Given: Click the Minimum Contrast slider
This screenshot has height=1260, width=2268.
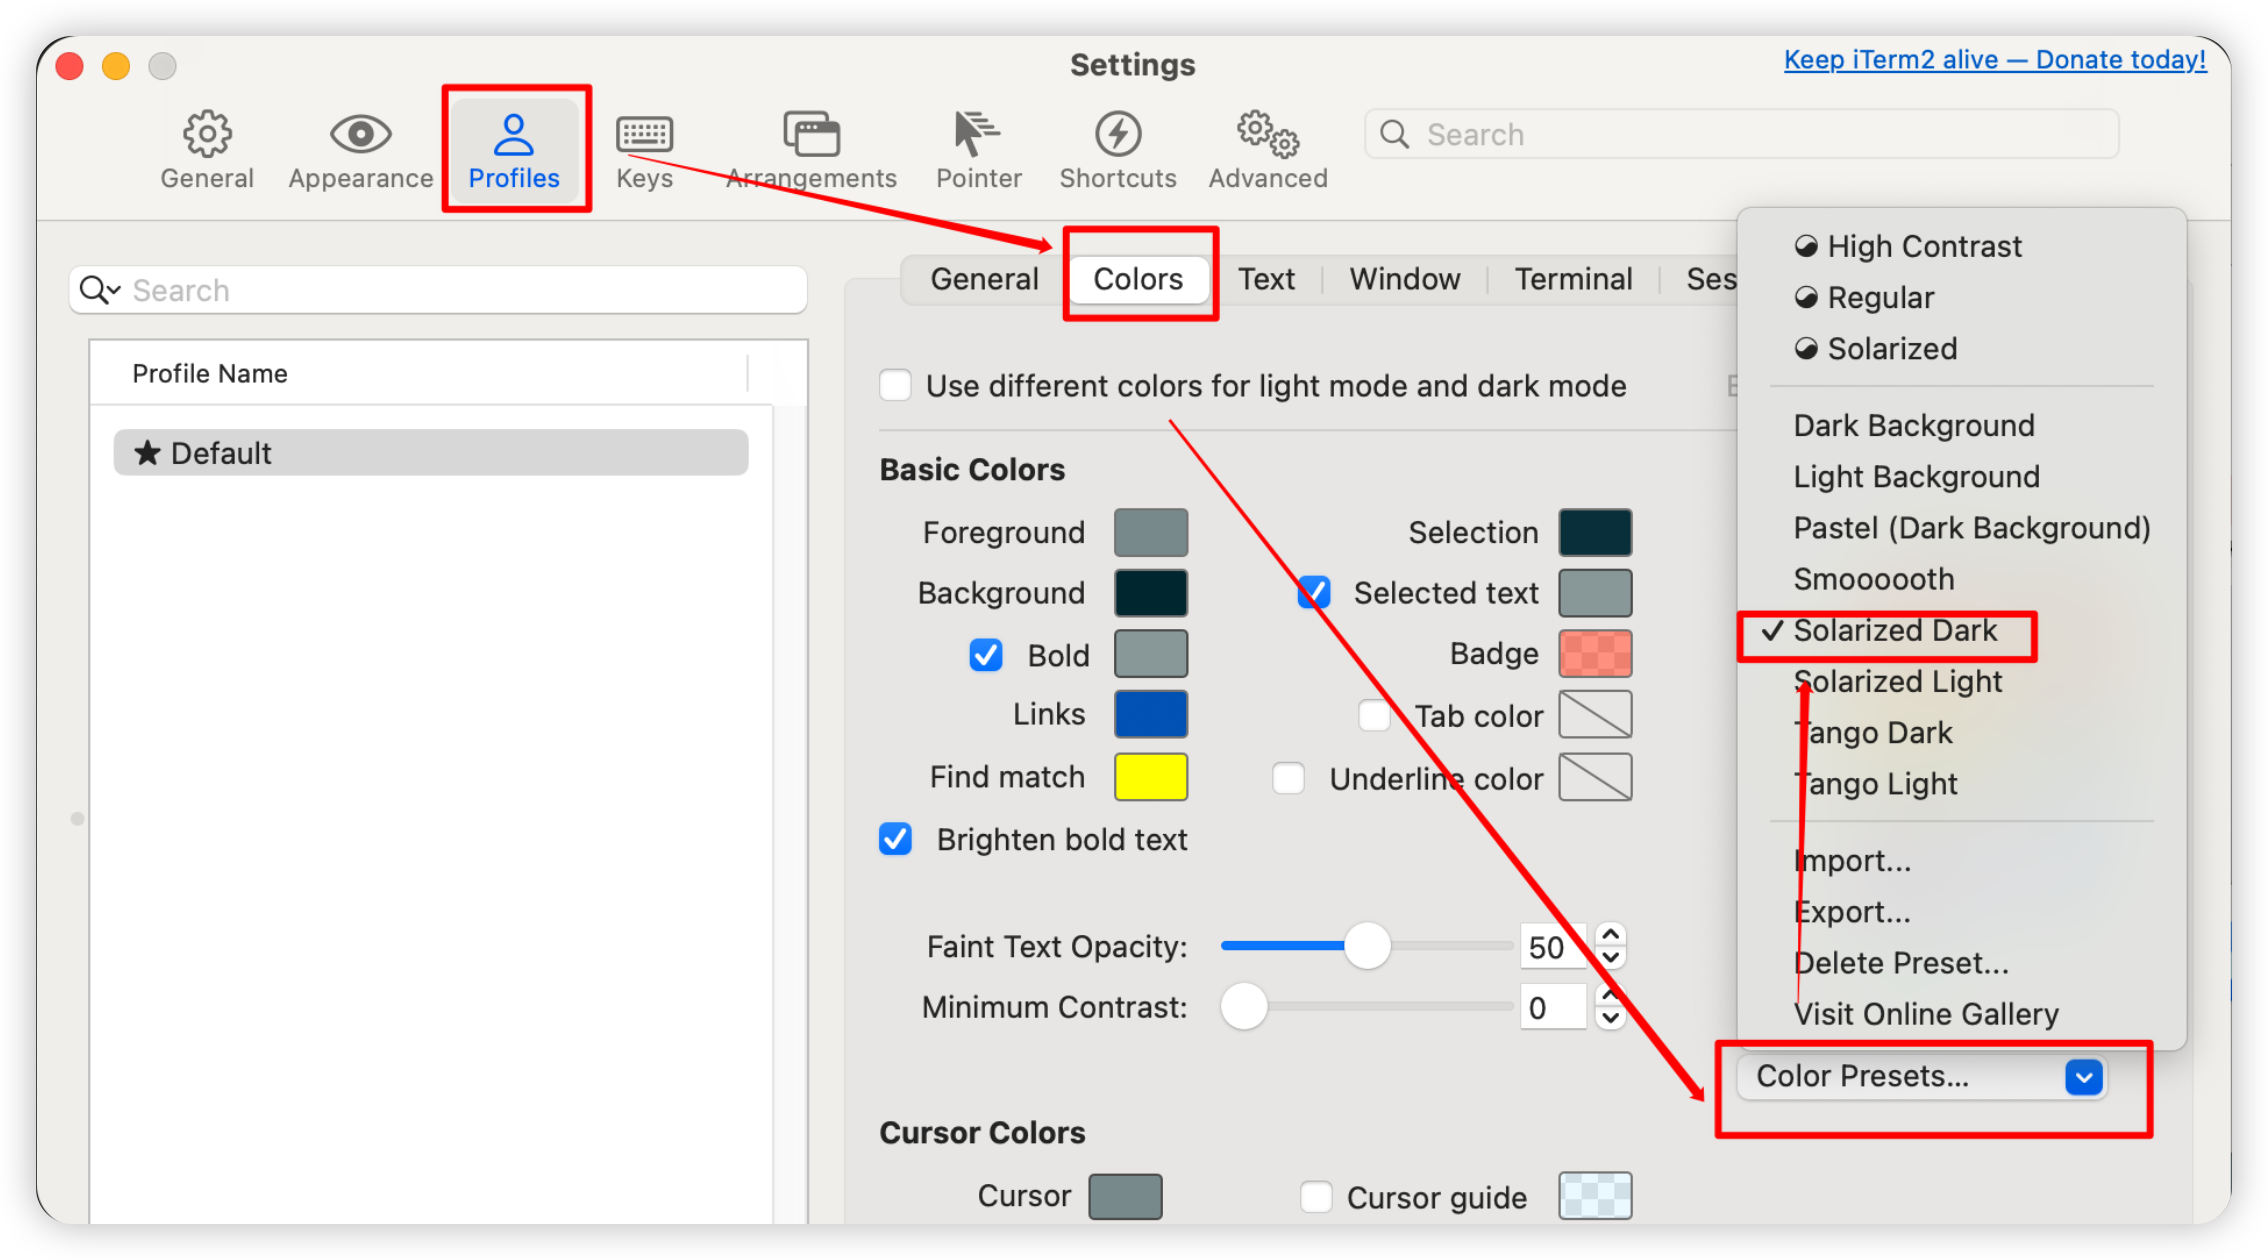Looking at the screenshot, I should pos(1366,1006).
